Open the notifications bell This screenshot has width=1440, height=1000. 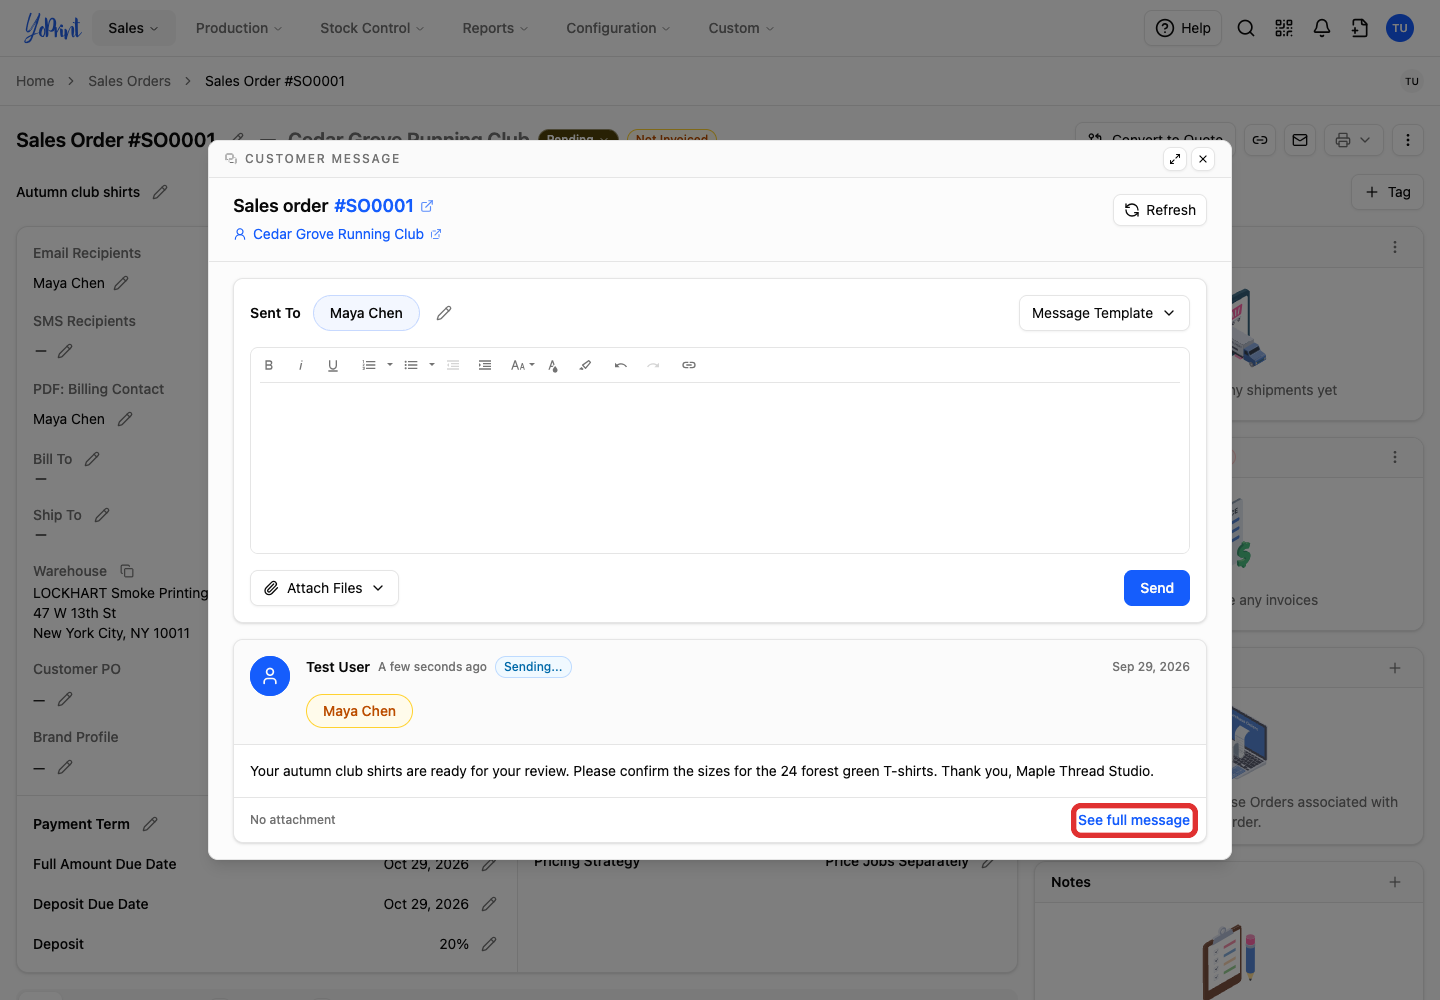click(x=1322, y=28)
